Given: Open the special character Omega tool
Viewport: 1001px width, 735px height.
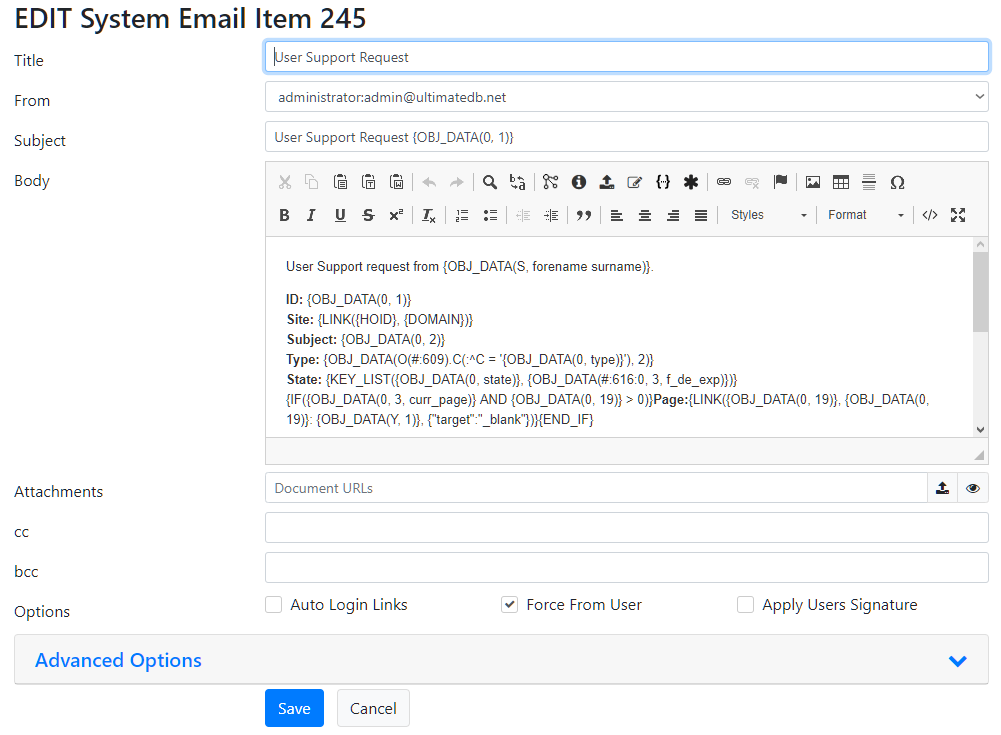Looking at the screenshot, I should pyautogui.click(x=897, y=182).
